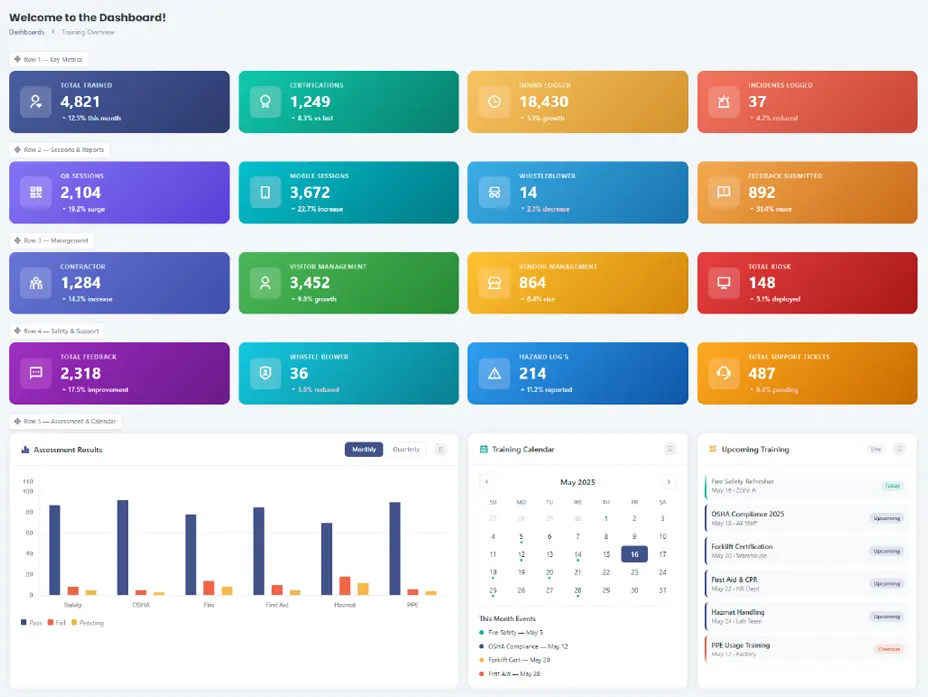Switch chart to Quarterly view
The height and width of the screenshot is (697, 928).
[406, 449]
